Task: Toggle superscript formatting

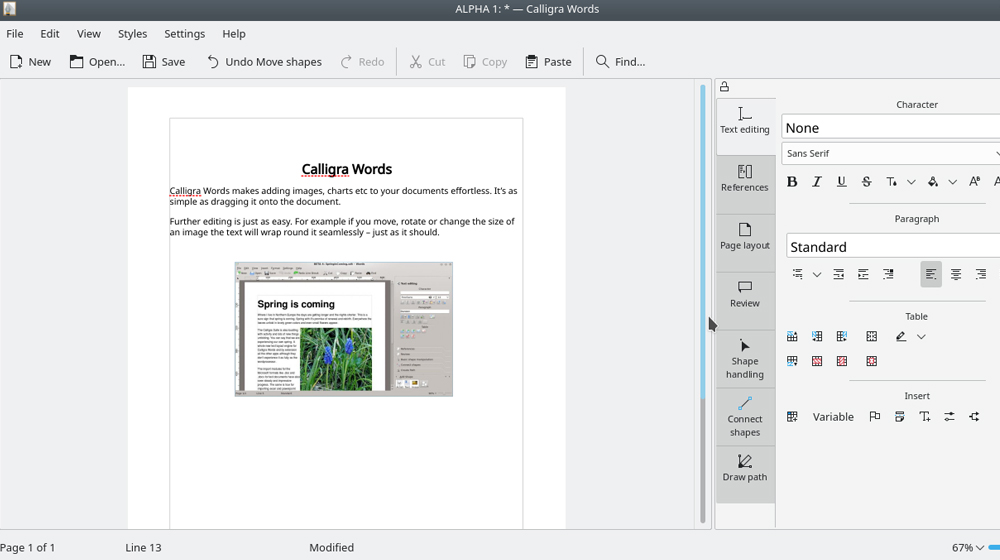Action: (974, 182)
